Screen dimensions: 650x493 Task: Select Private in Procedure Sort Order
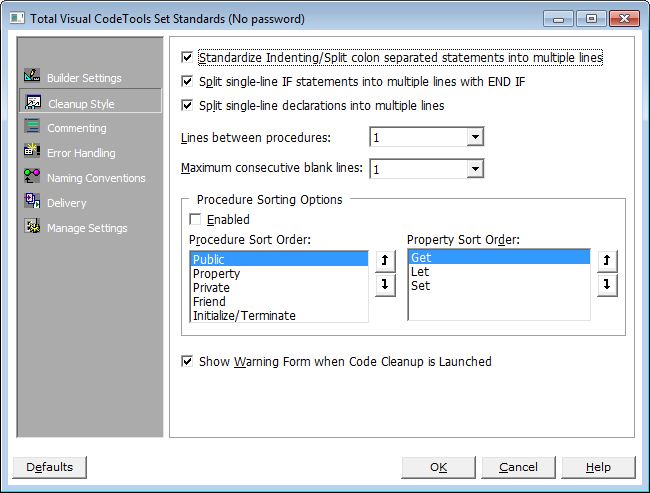[x=210, y=287]
